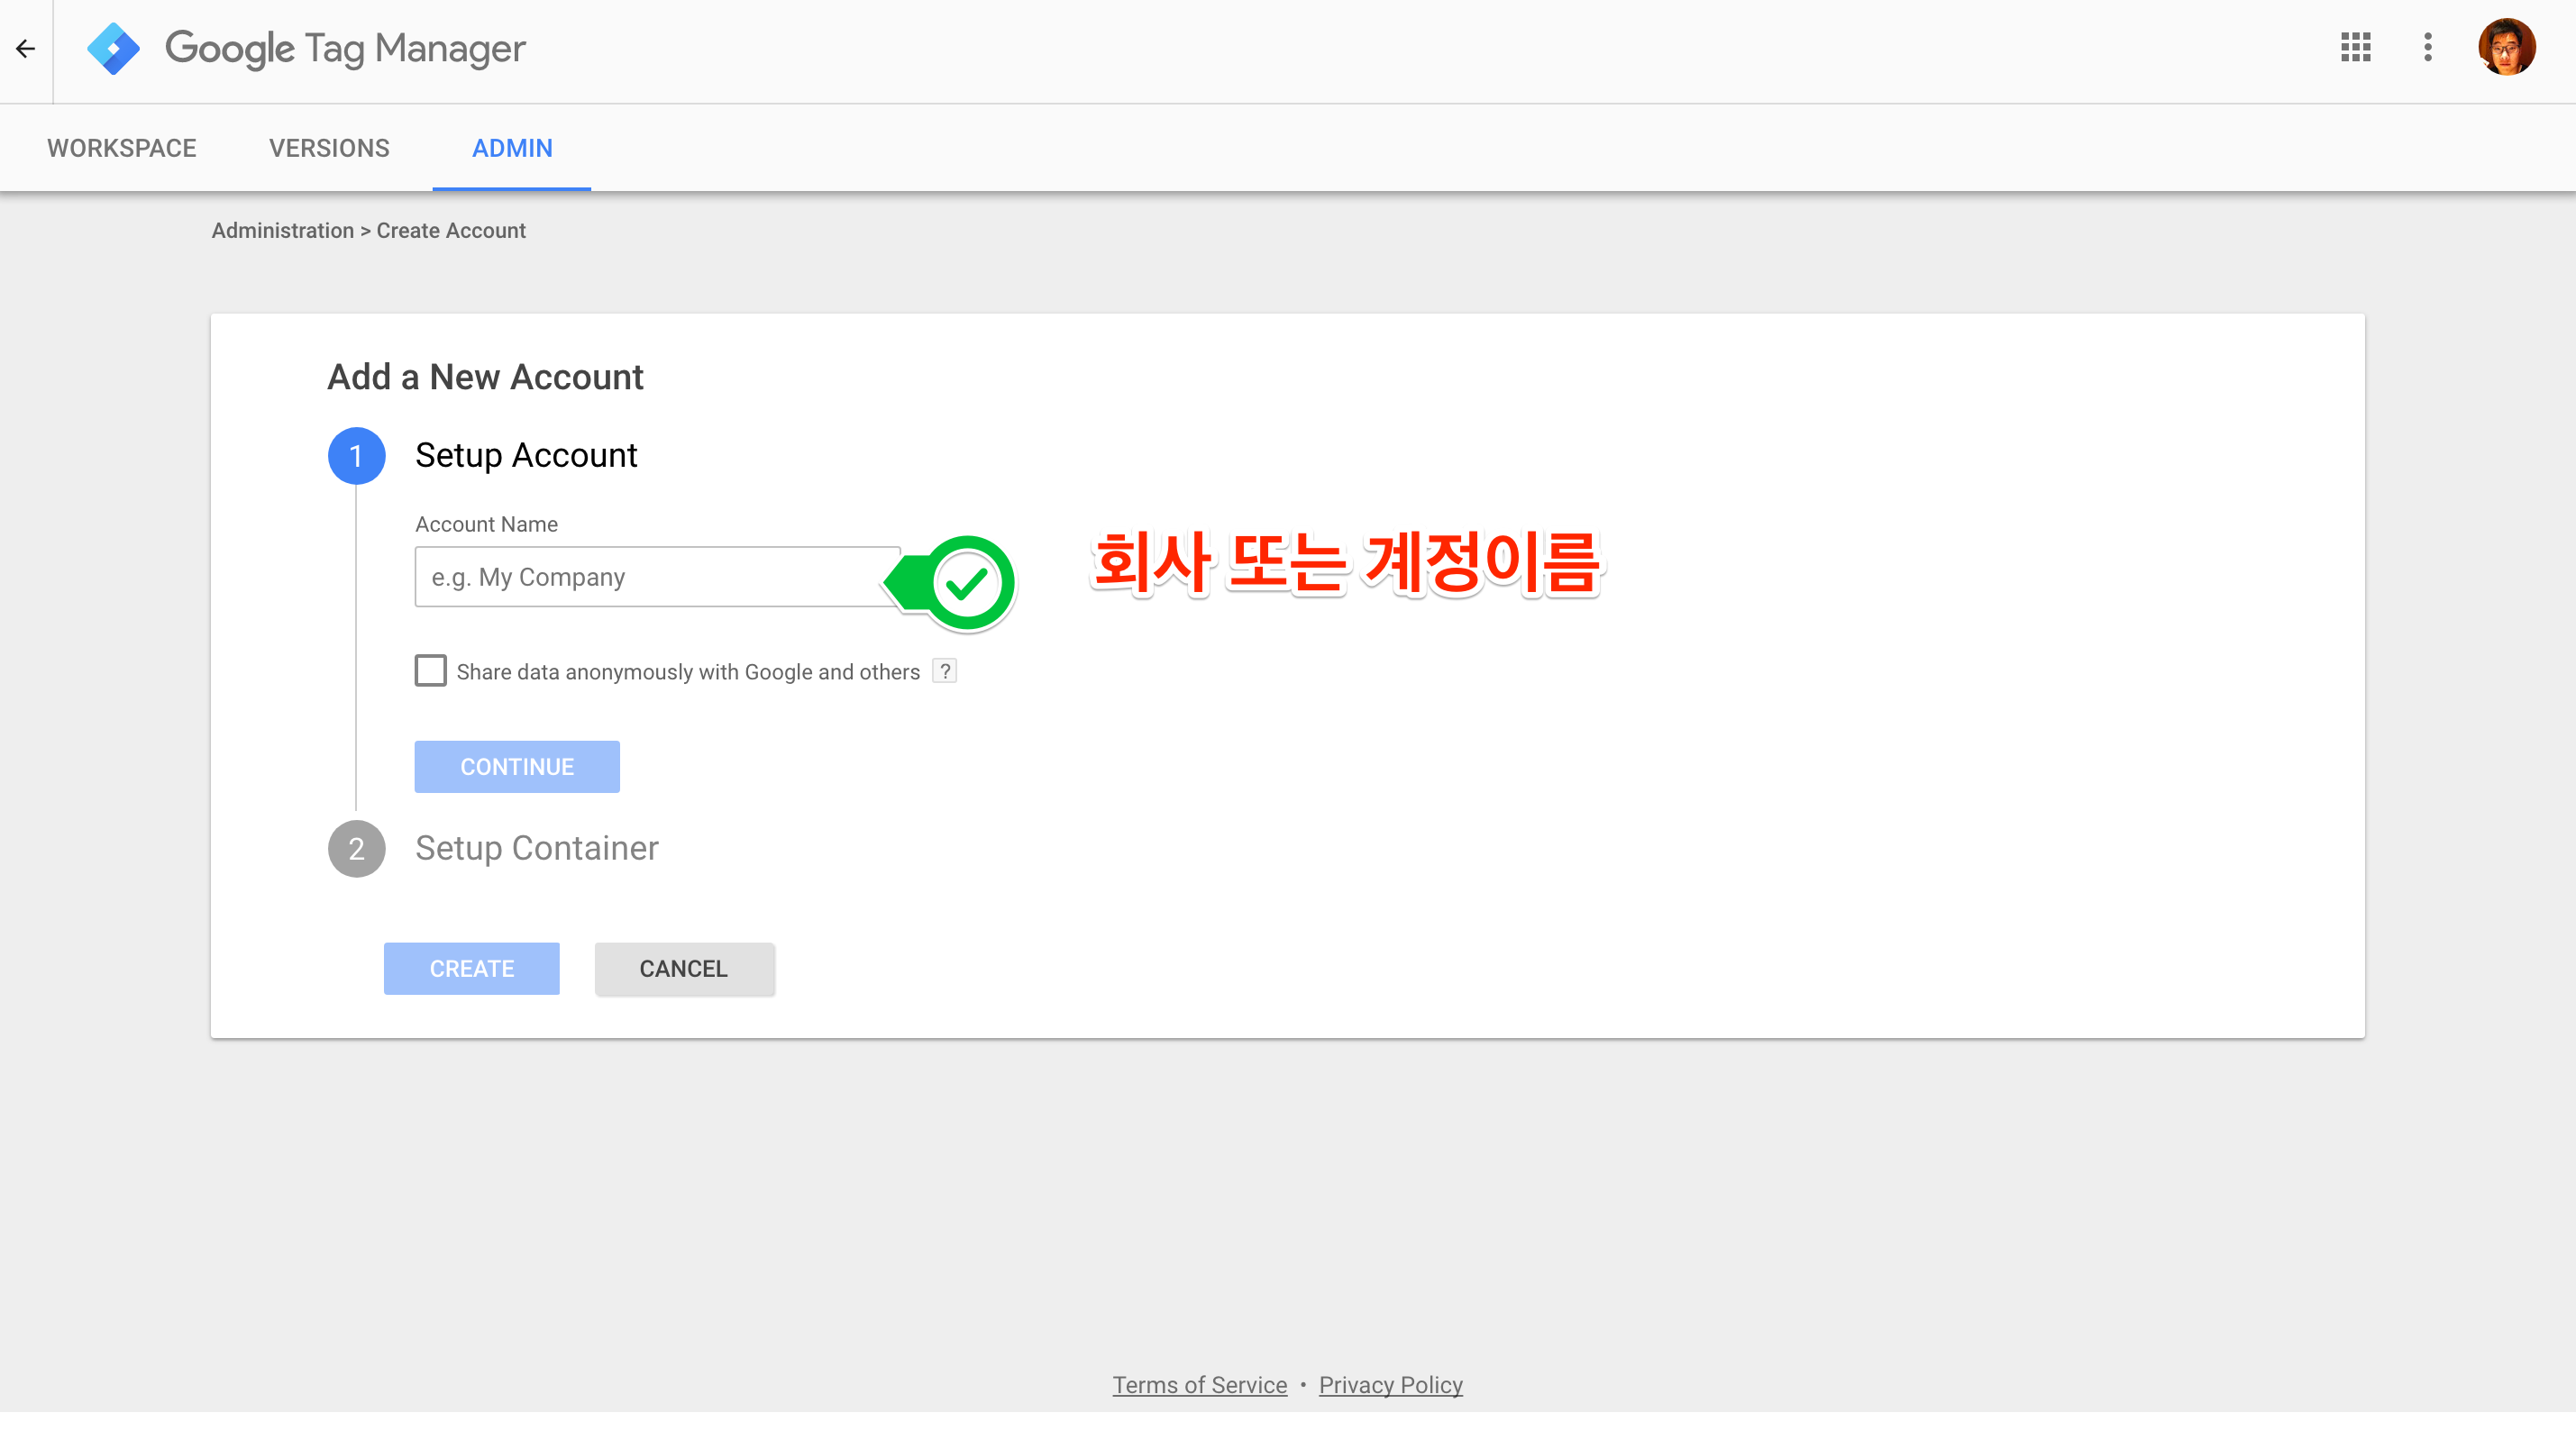Viewport: 2576px width, 1449px height.
Task: Open the Google apps grid icon
Action: 2355,47
